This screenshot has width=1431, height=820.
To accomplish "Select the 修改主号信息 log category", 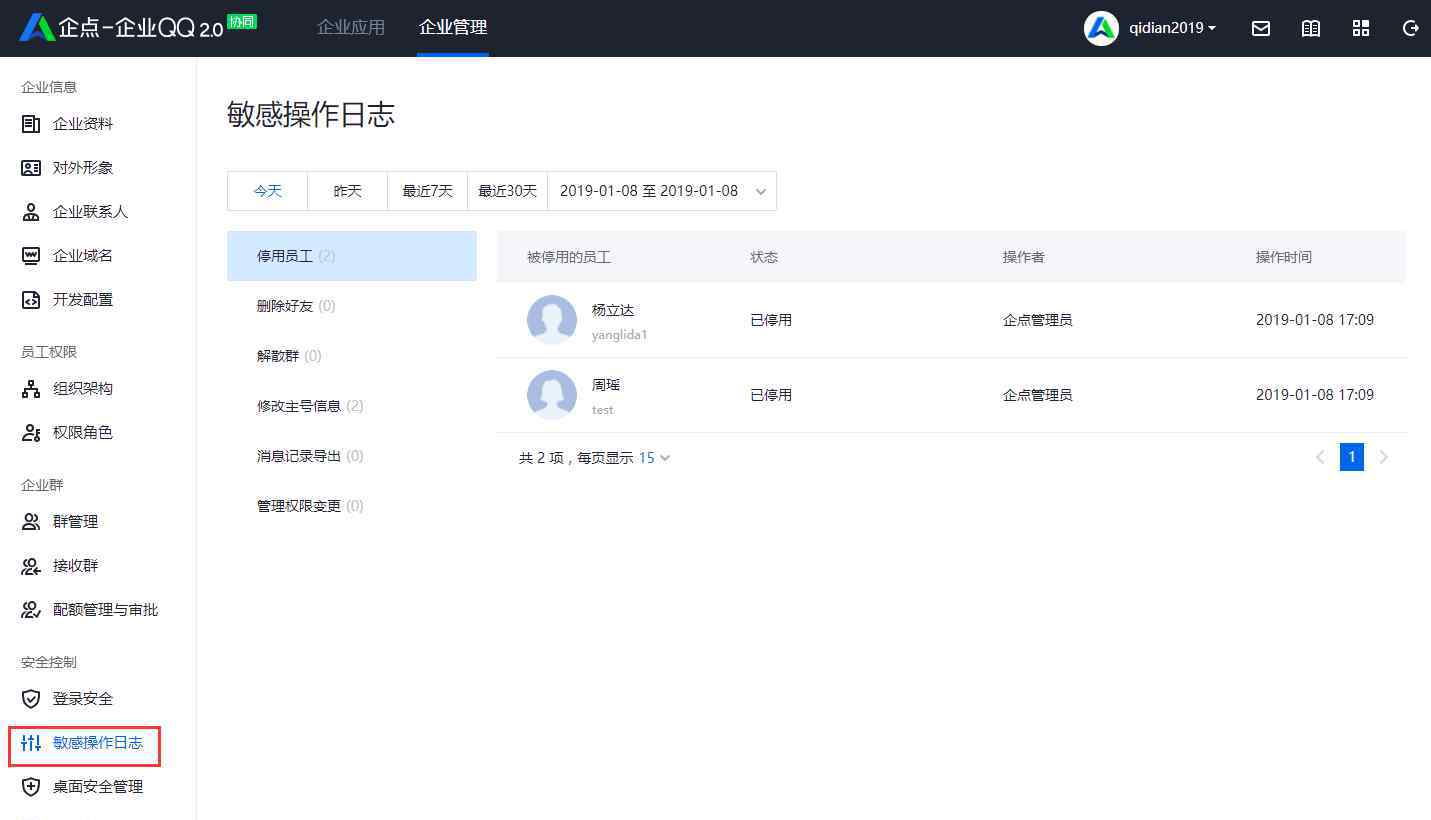I will point(352,406).
